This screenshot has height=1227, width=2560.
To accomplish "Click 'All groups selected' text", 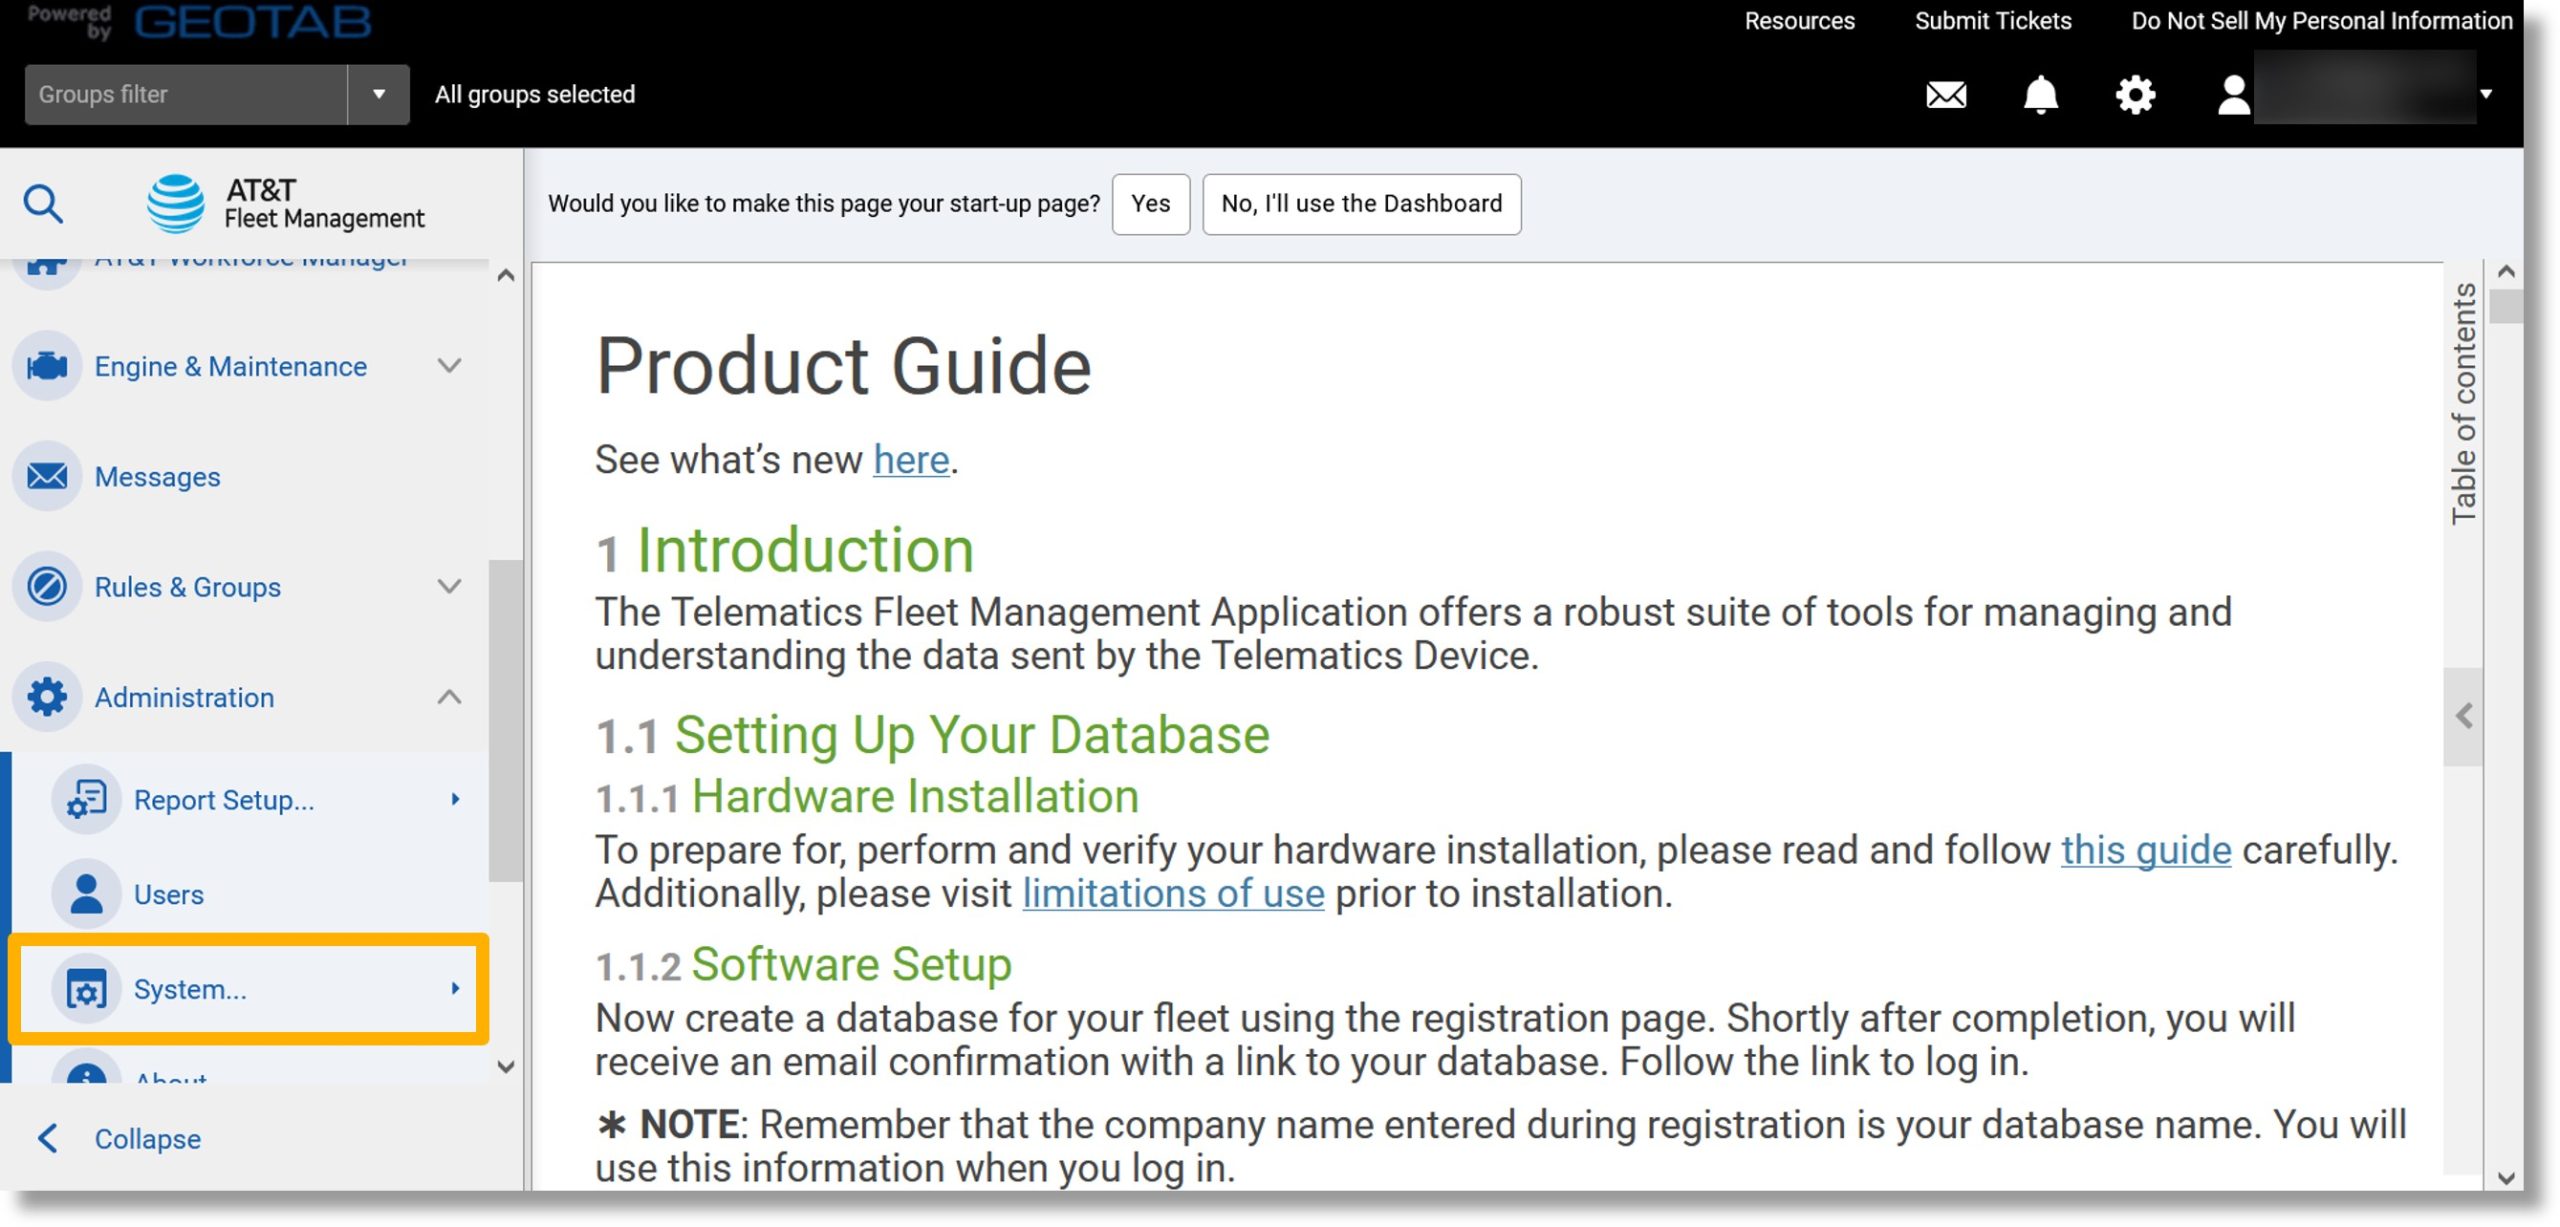I will tap(534, 94).
